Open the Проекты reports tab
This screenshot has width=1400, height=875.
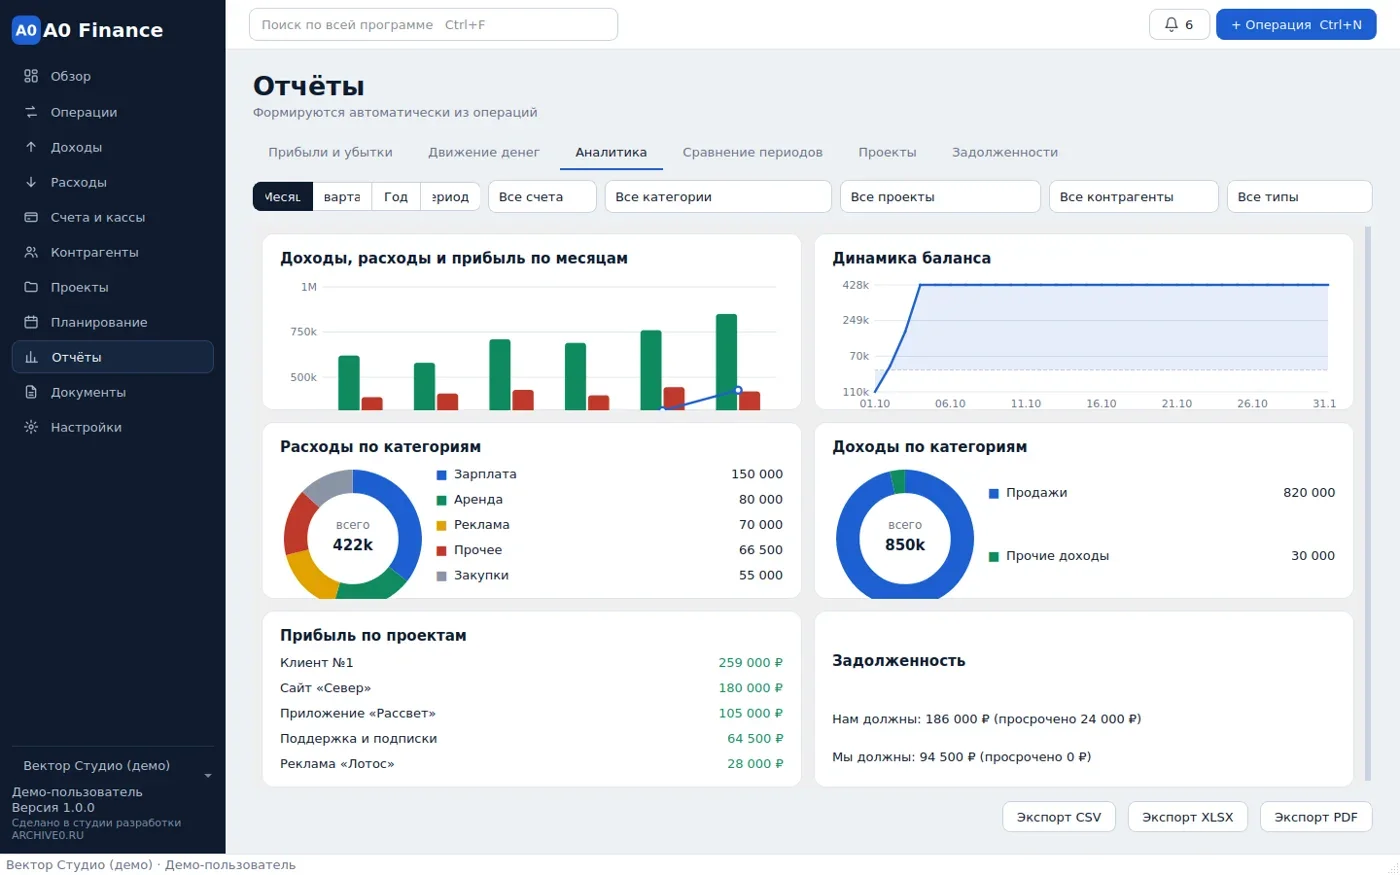887,152
